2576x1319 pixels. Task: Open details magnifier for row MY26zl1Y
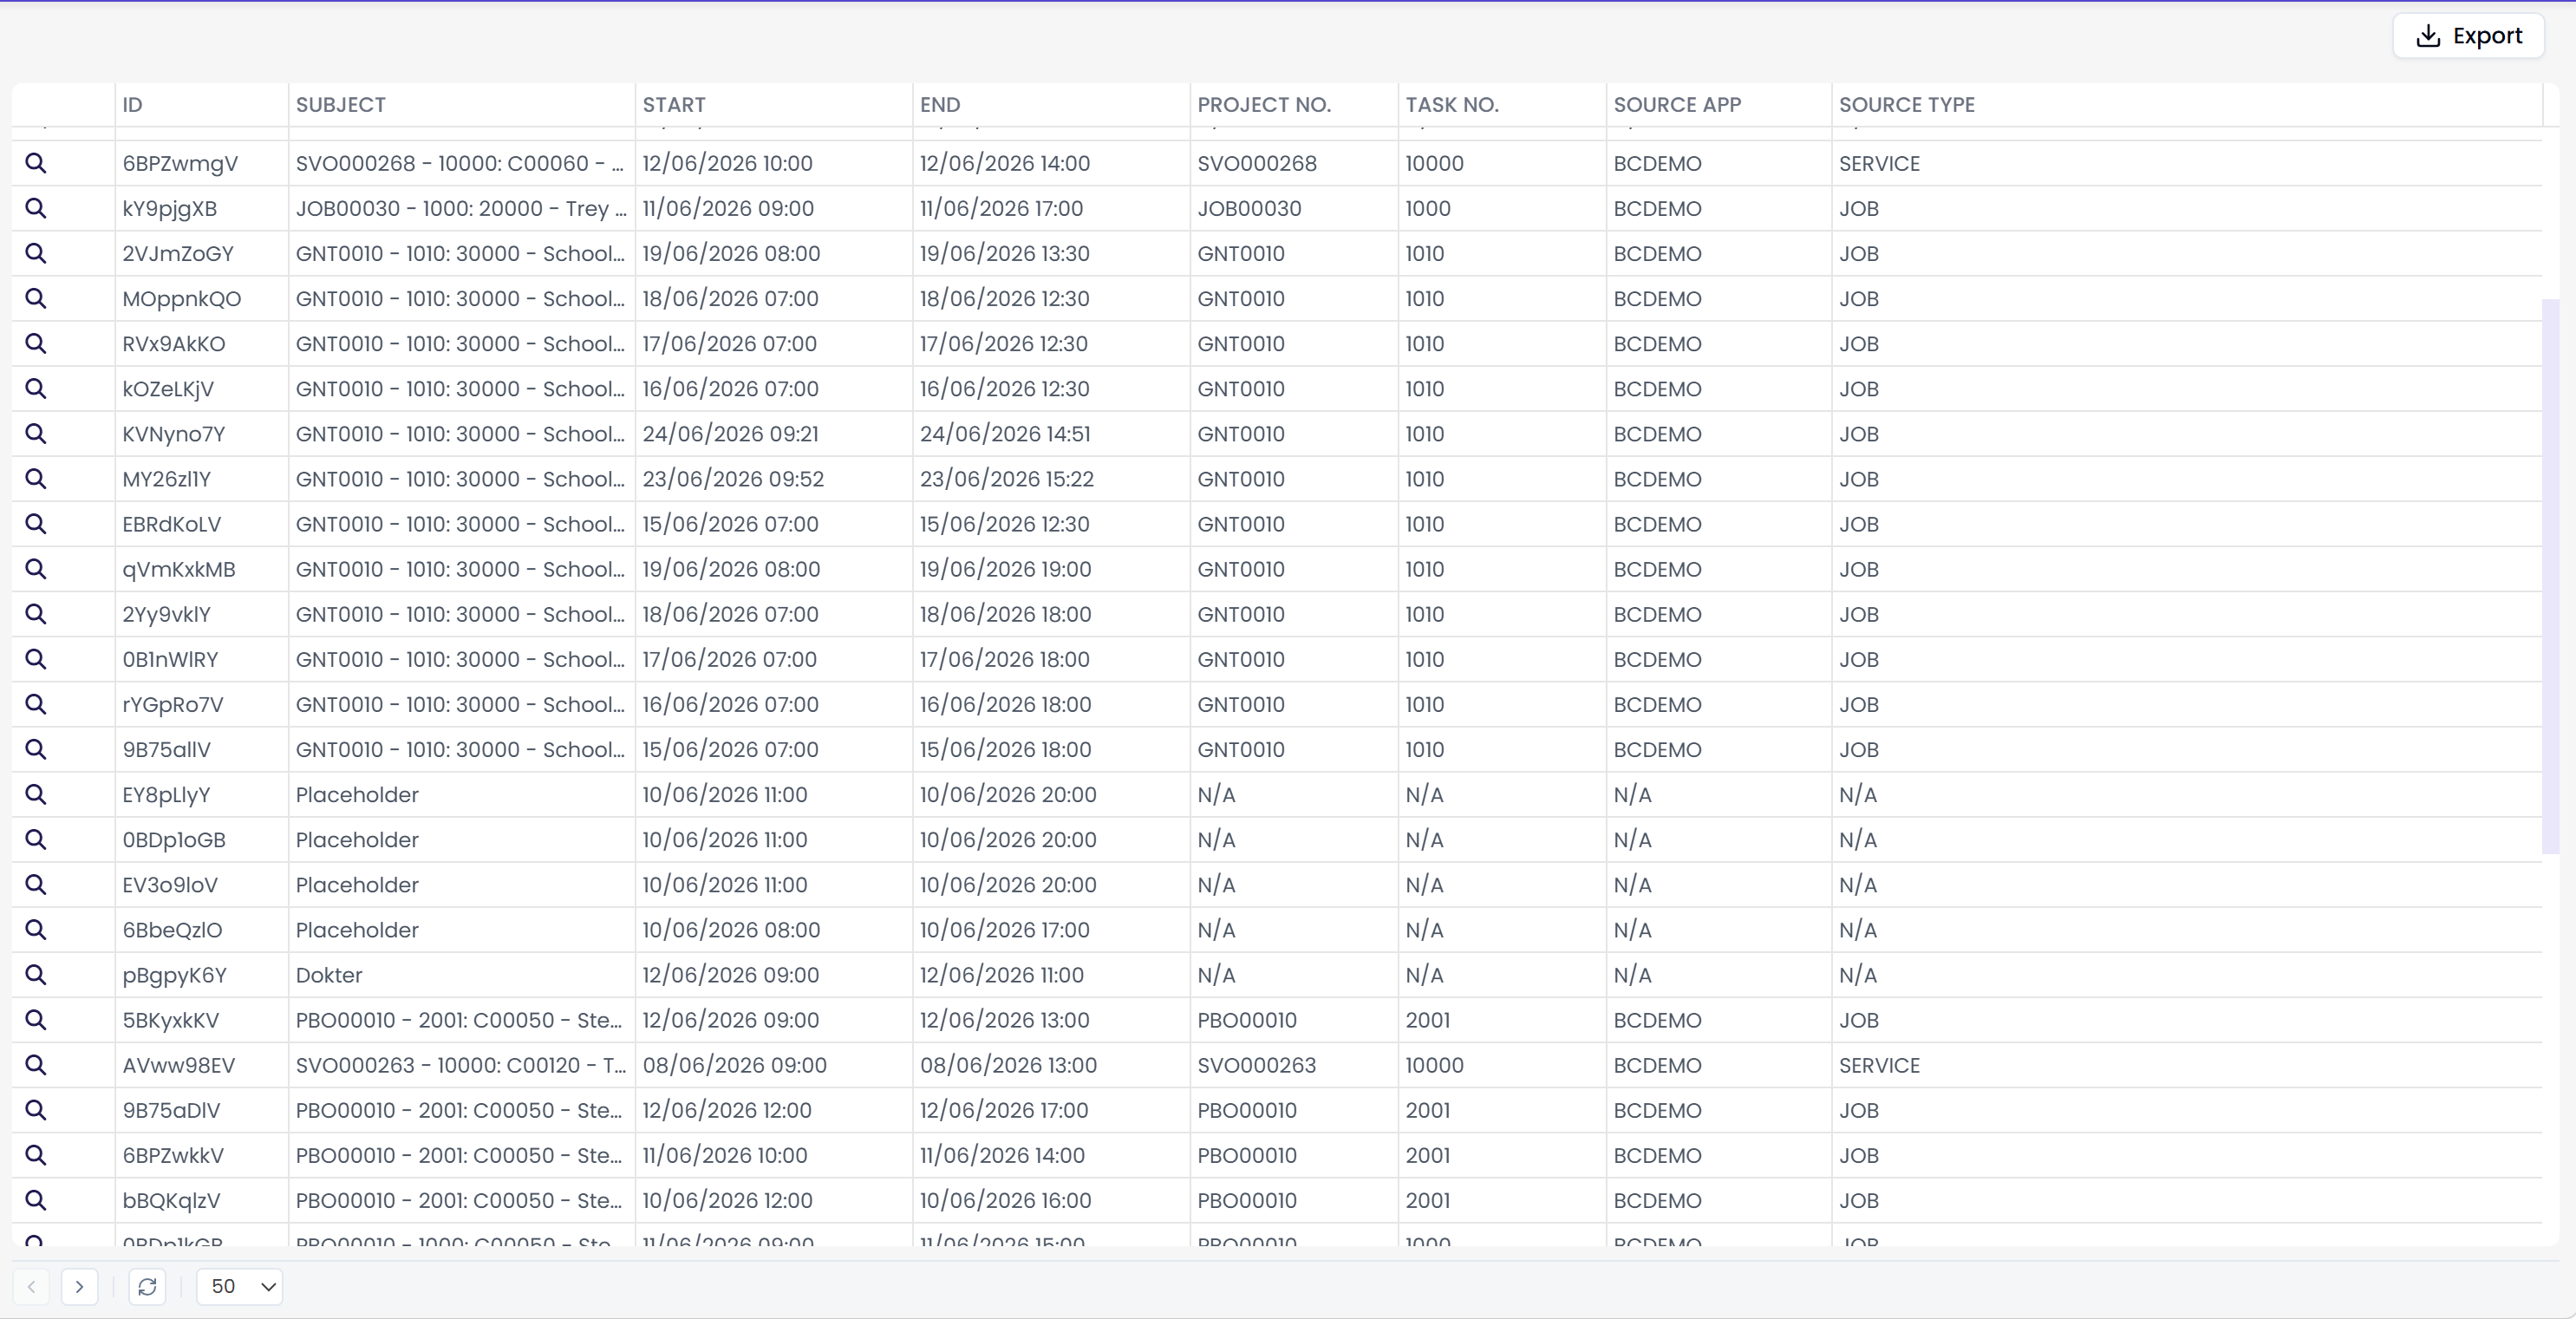point(35,478)
